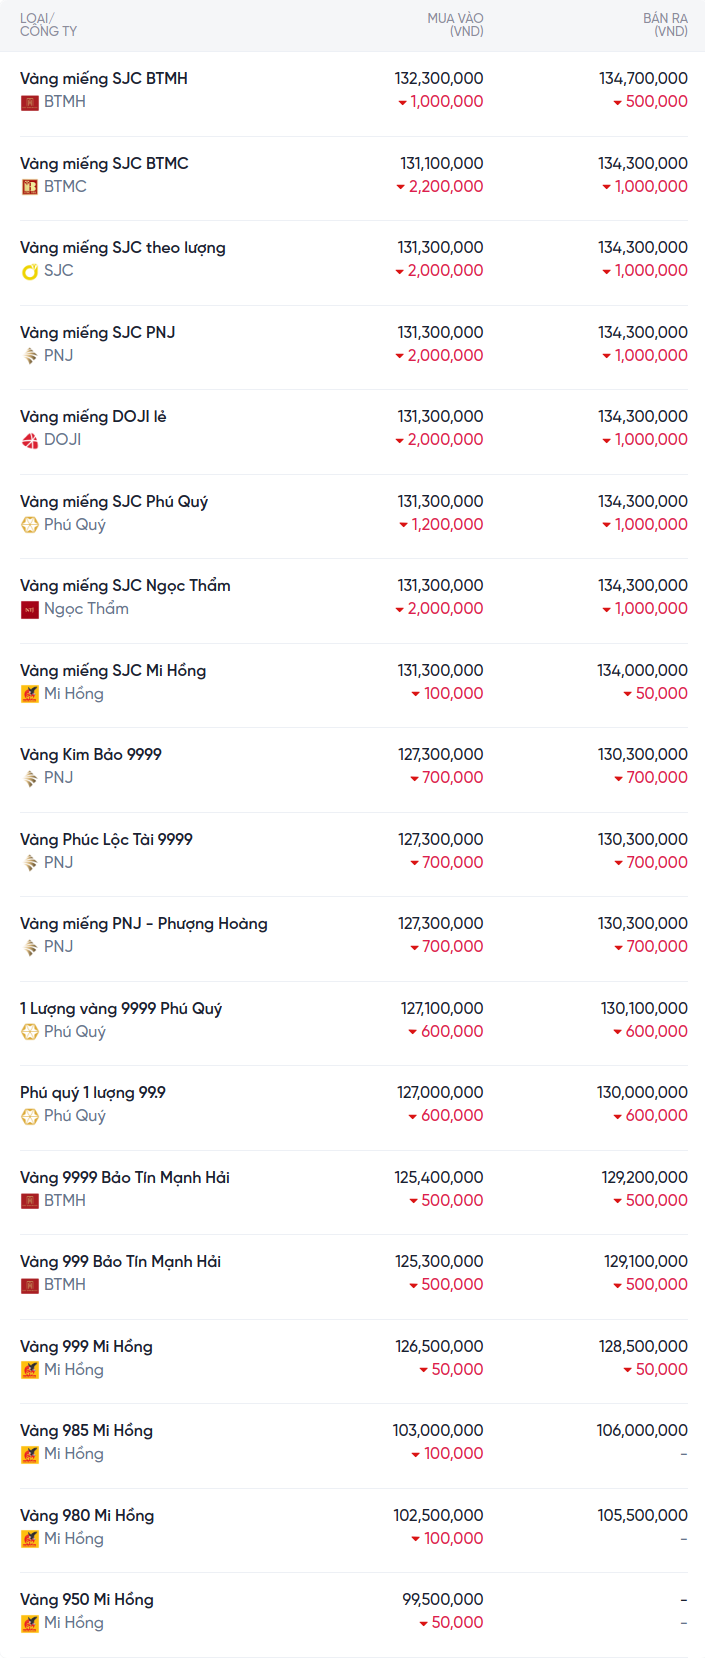
Task: Click the Mi Hồng logo under Vàng 950 Mi Hồng
Action: [30, 1623]
